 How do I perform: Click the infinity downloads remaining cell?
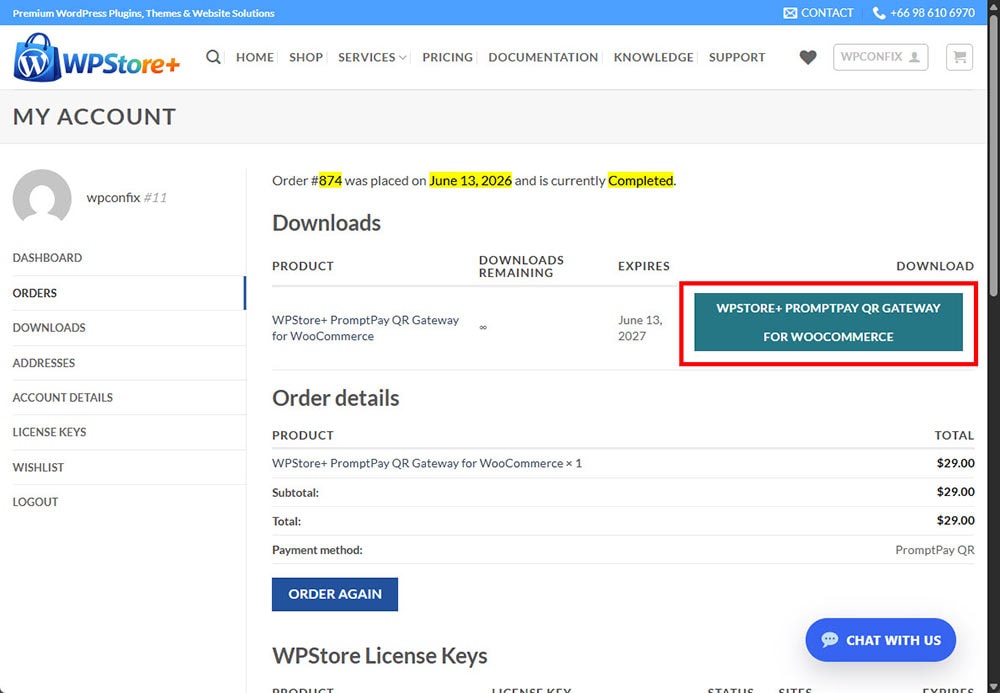click(483, 327)
